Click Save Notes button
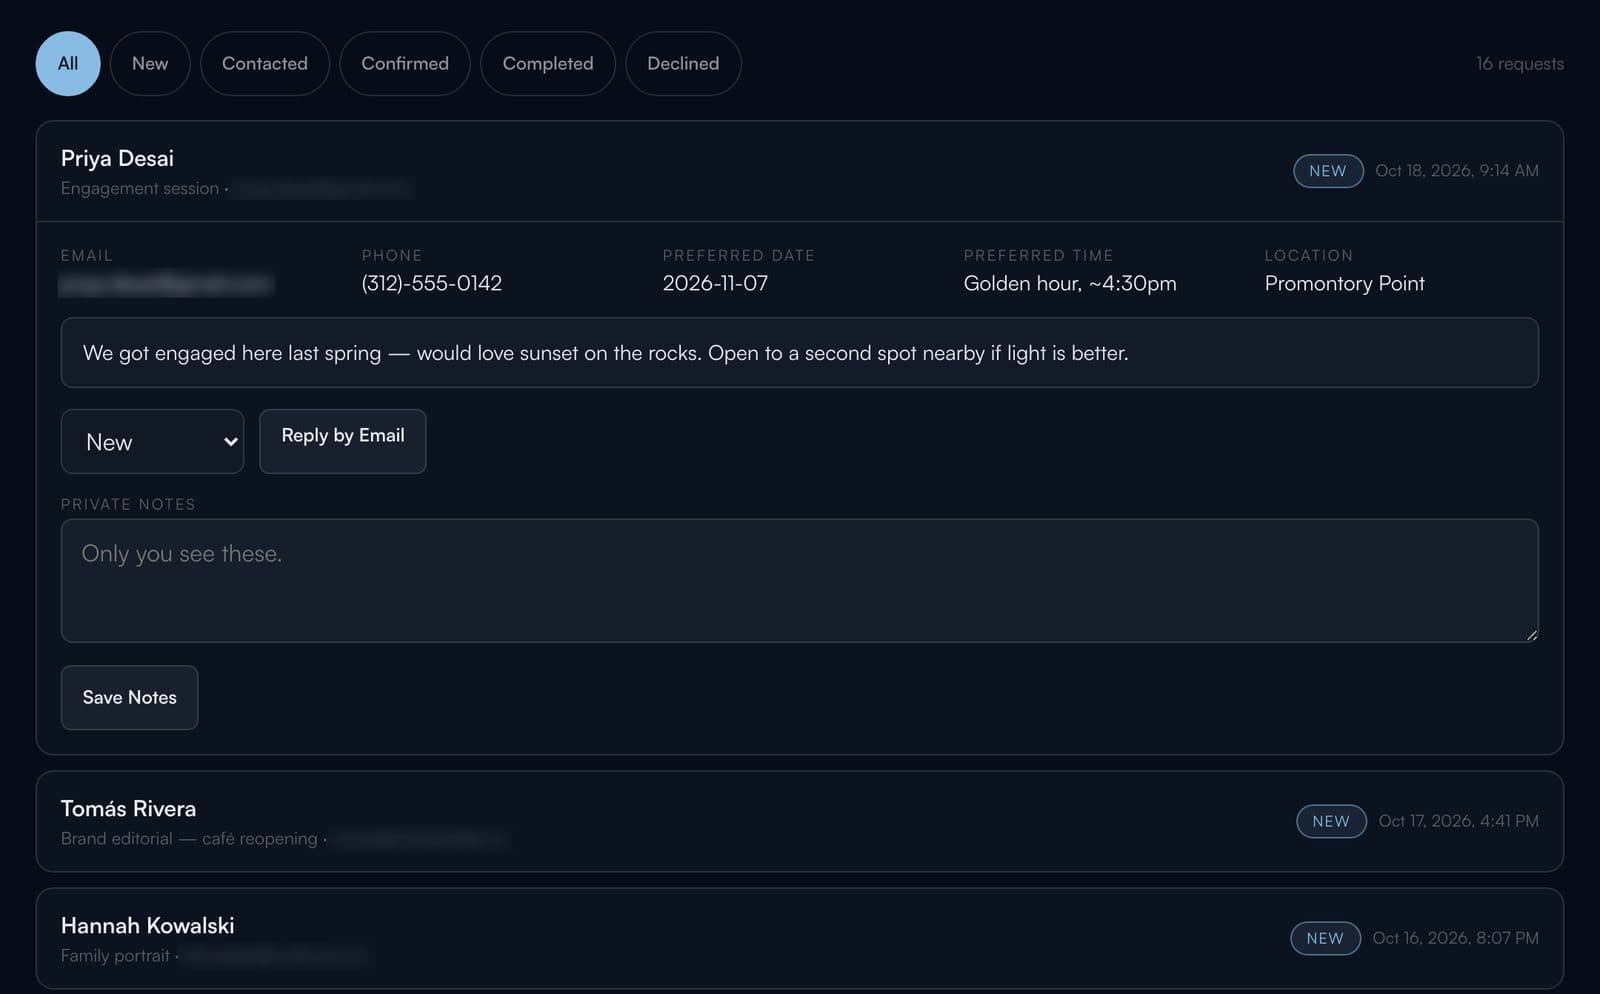 (x=129, y=697)
